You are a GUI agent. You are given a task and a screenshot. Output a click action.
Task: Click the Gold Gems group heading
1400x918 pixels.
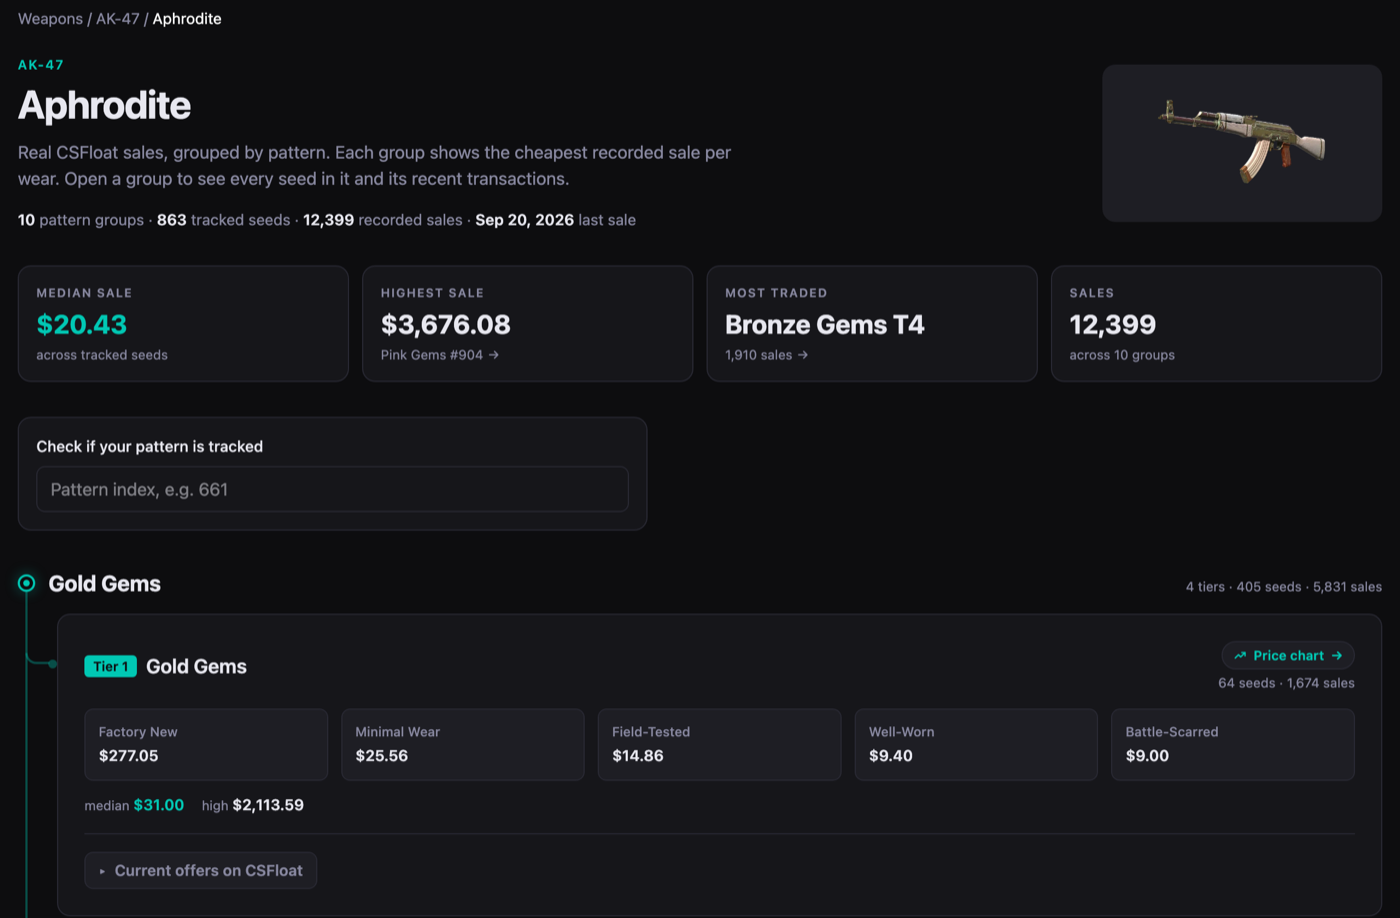pos(105,583)
